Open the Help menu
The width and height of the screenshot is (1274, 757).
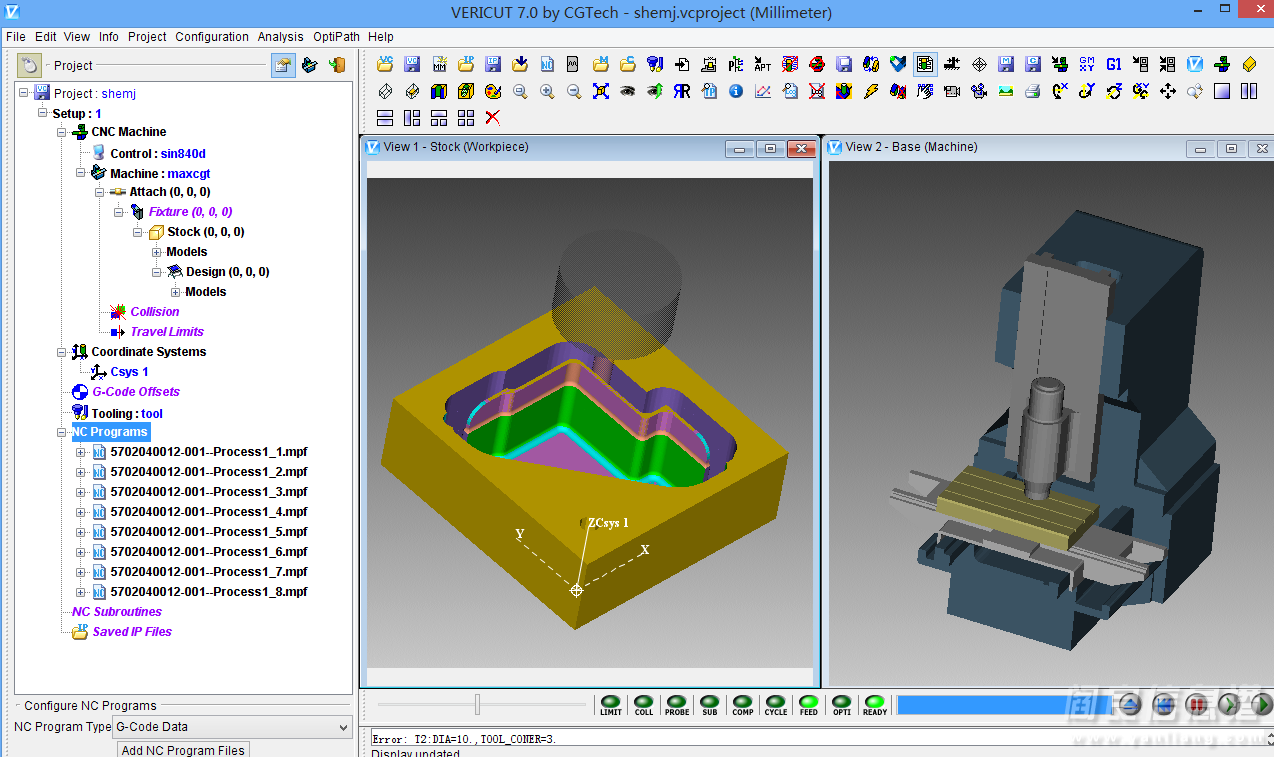(381, 37)
